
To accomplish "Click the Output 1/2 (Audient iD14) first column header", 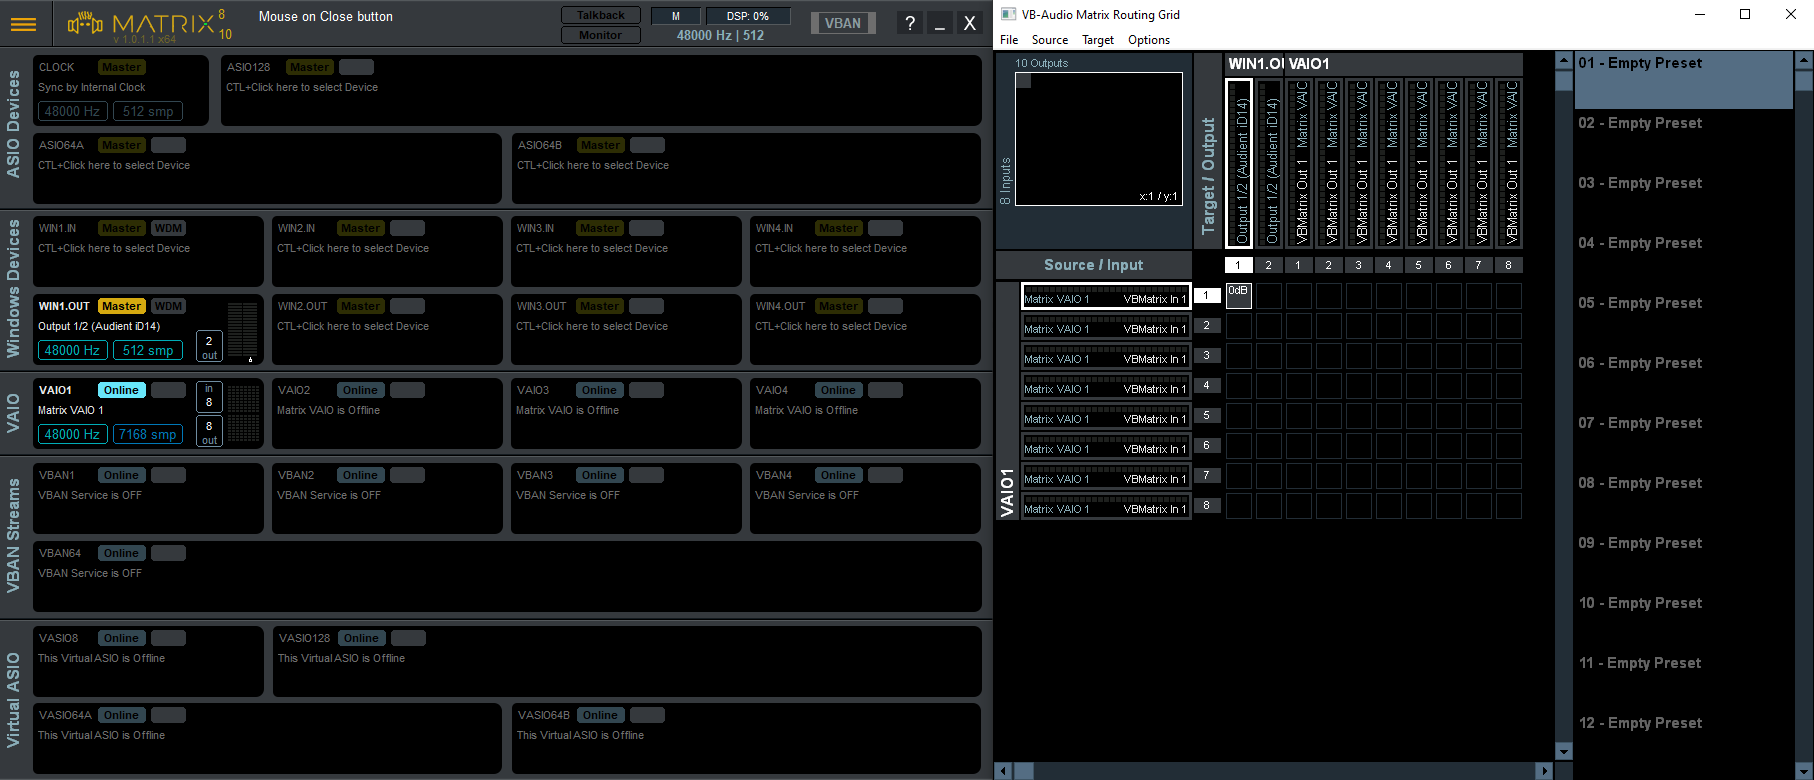I will point(1239,162).
